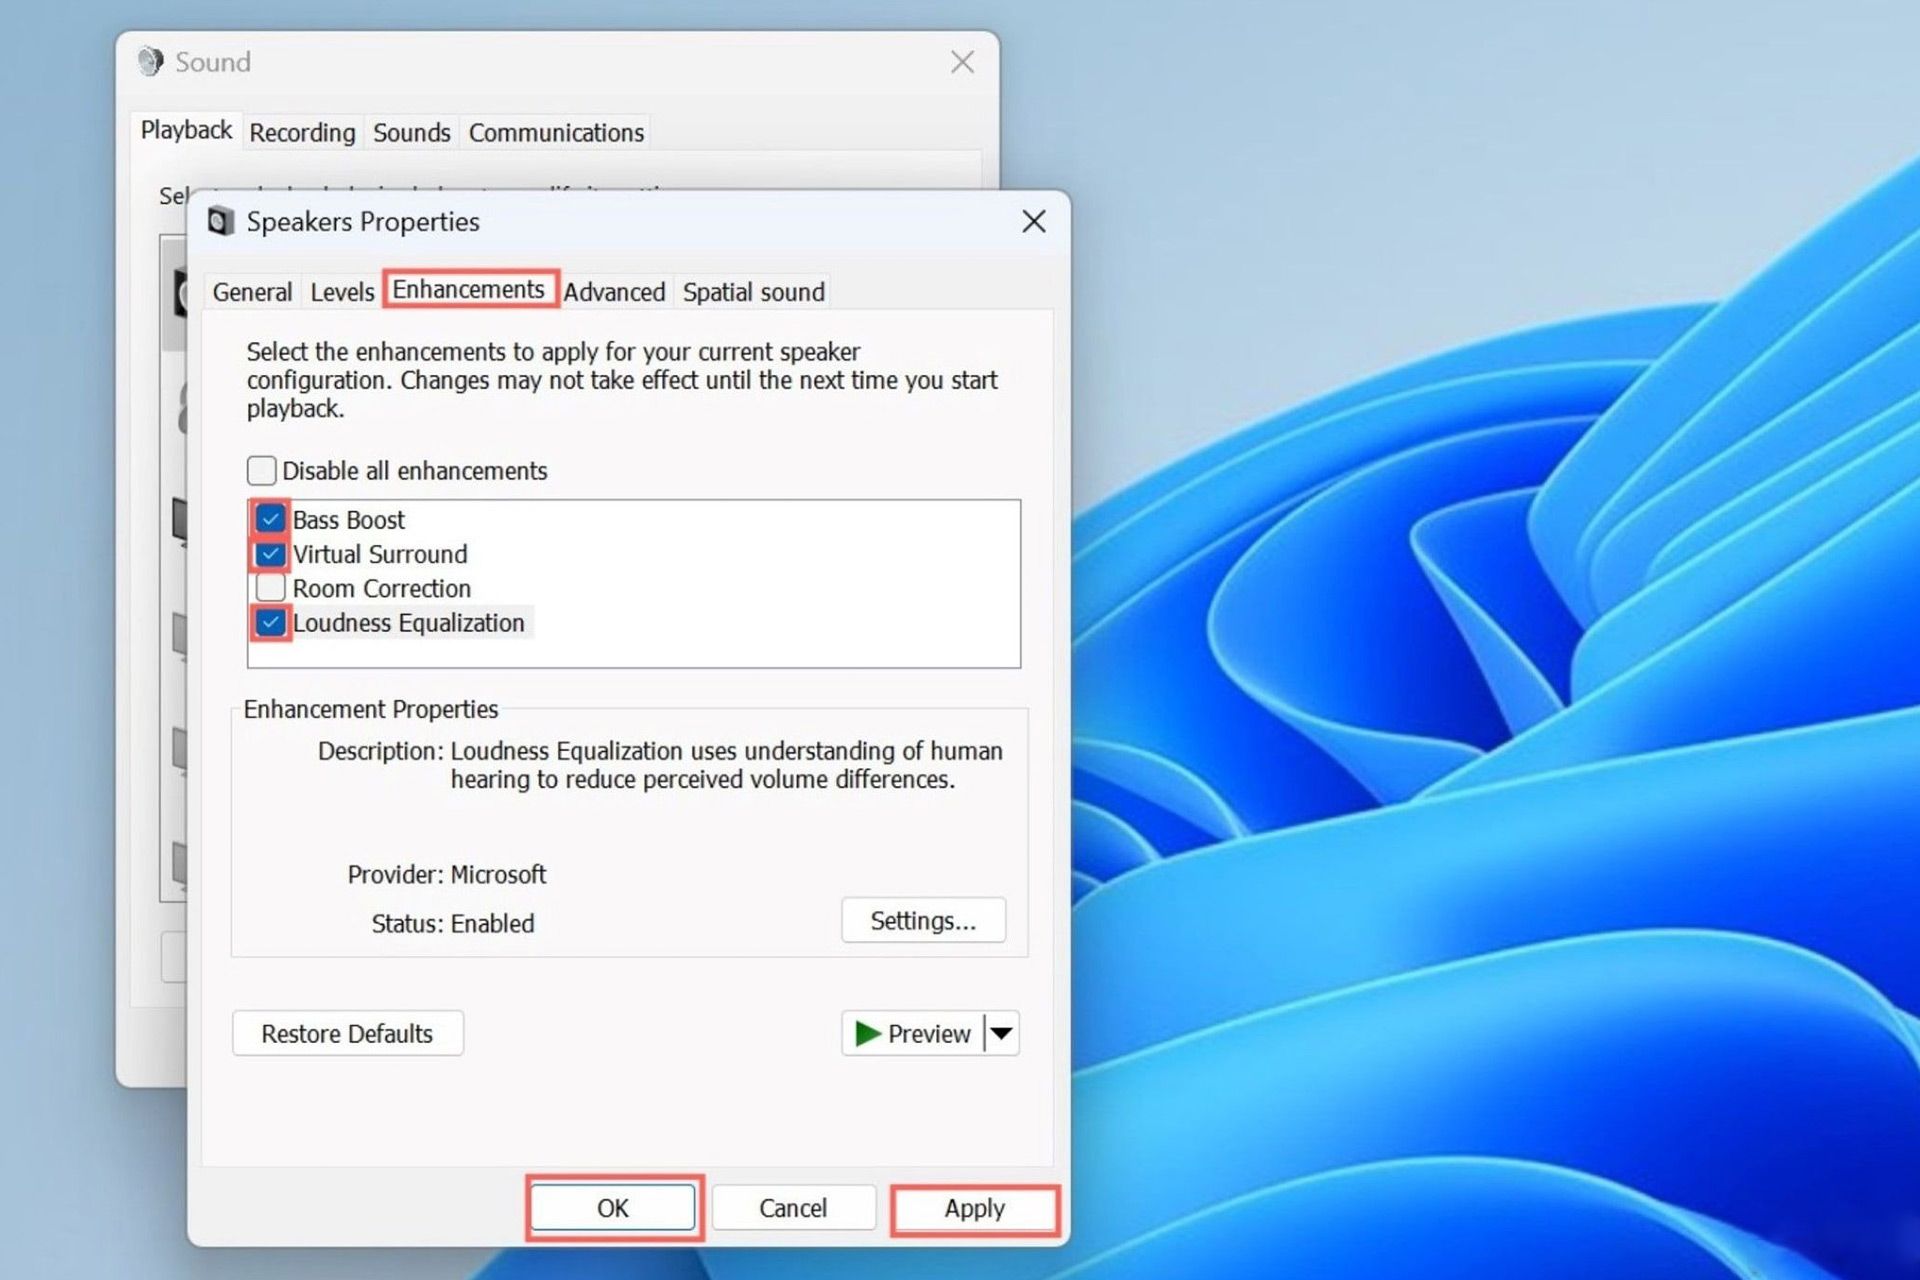Select Loudness Equalization from list
The width and height of the screenshot is (1920, 1280).
coord(409,621)
